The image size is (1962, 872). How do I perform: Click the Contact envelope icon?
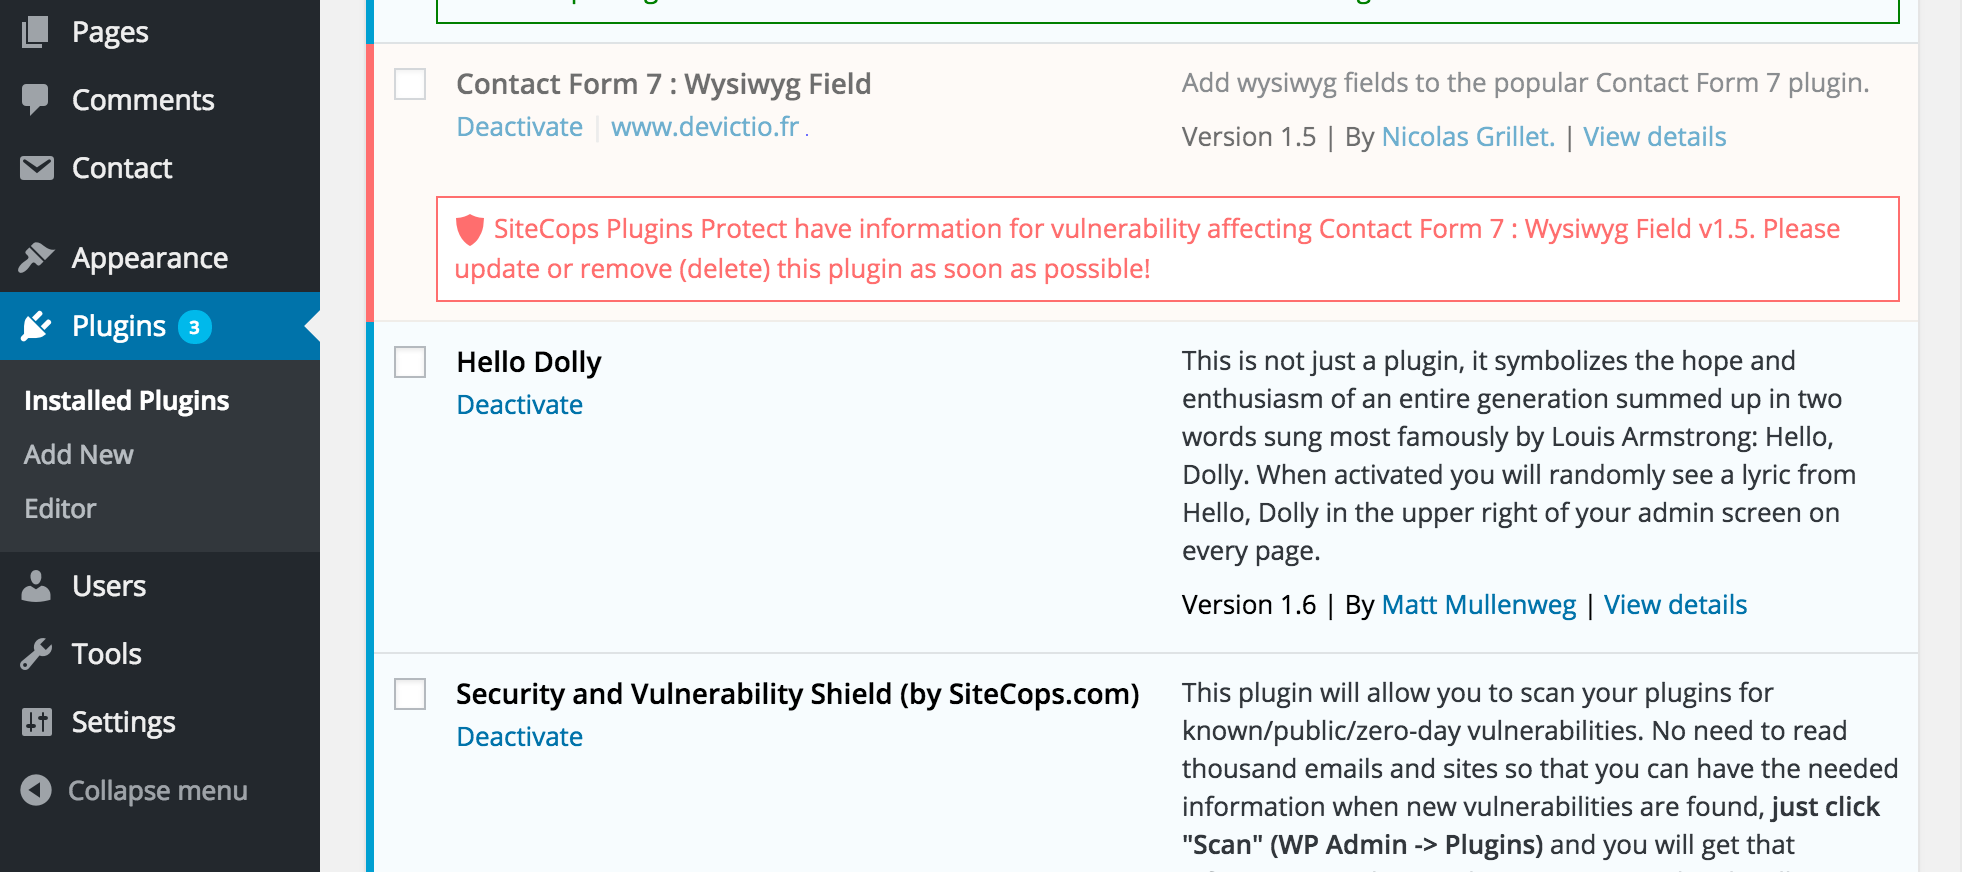(x=36, y=168)
